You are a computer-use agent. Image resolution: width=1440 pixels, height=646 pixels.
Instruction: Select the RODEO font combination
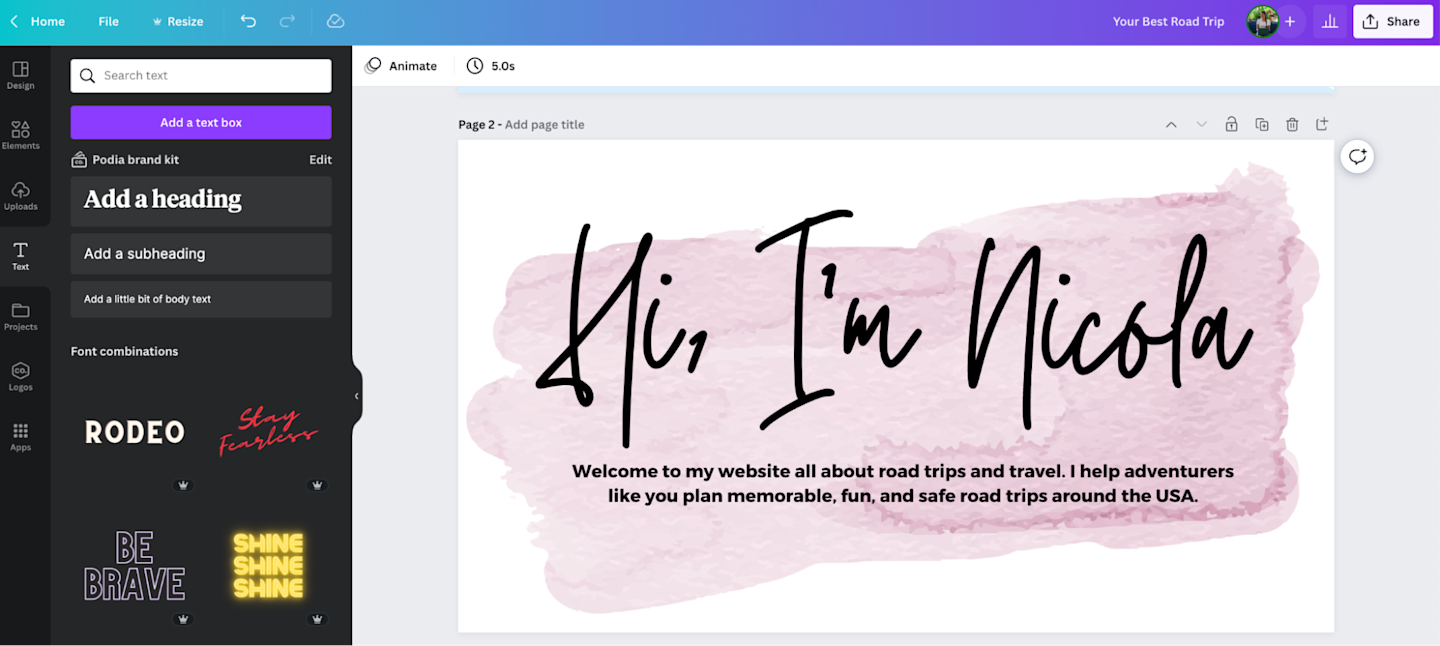pyautogui.click(x=134, y=432)
